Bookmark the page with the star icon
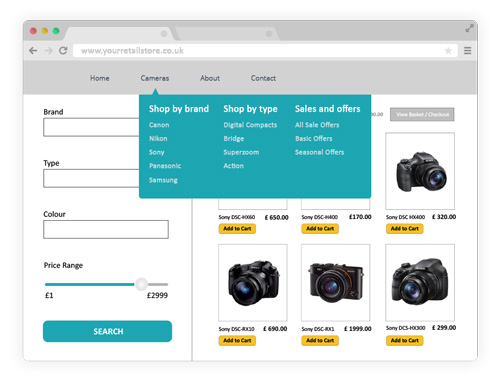This screenshot has height=384, width=500. coord(448,51)
